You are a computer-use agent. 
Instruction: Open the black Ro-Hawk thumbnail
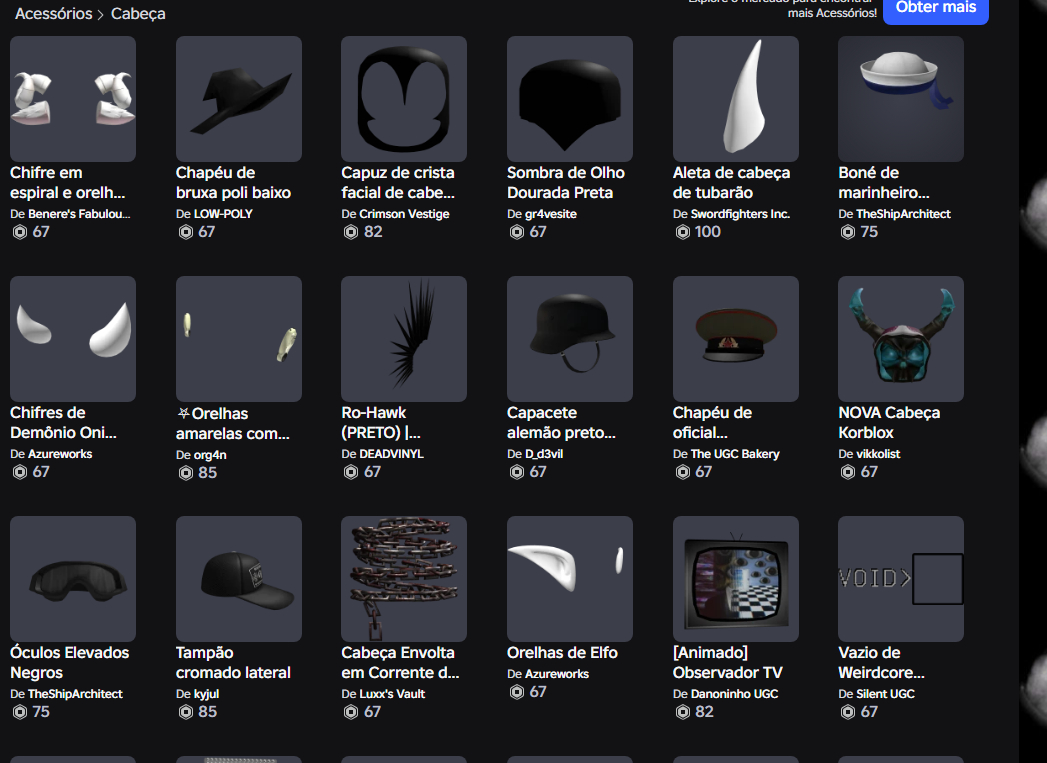[404, 339]
